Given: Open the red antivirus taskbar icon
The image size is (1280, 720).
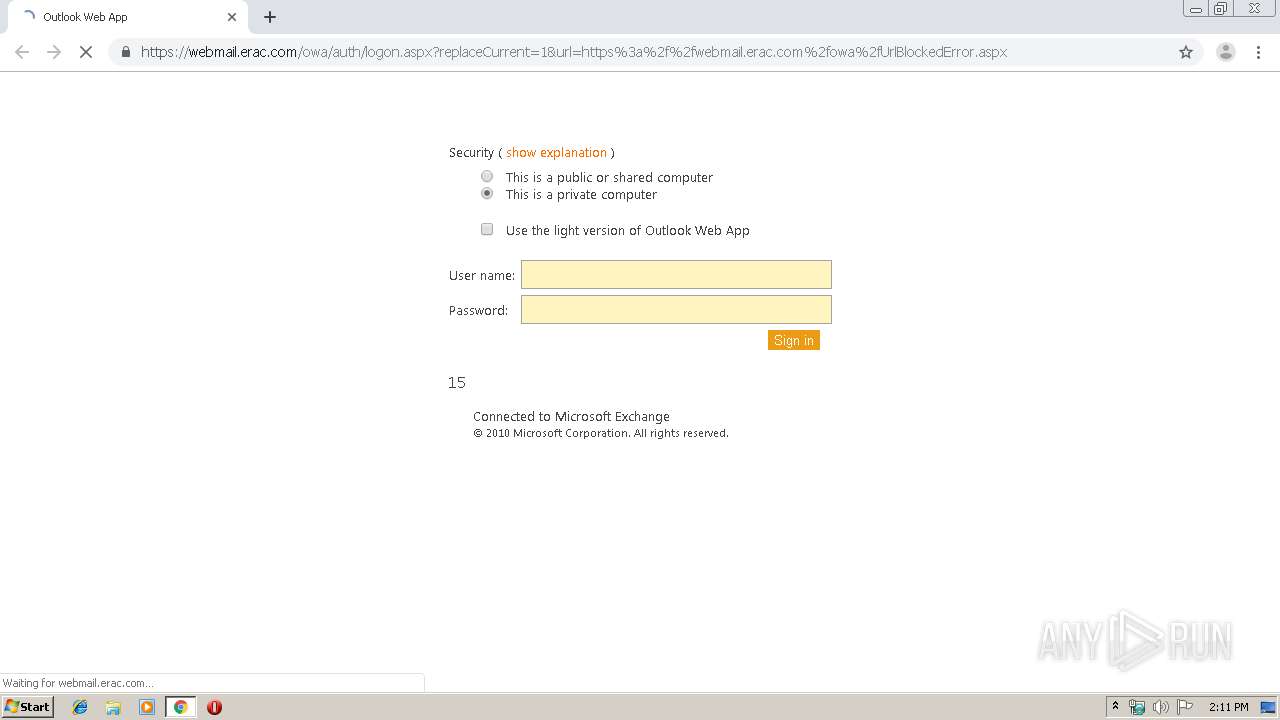Looking at the screenshot, I should tap(214, 707).
